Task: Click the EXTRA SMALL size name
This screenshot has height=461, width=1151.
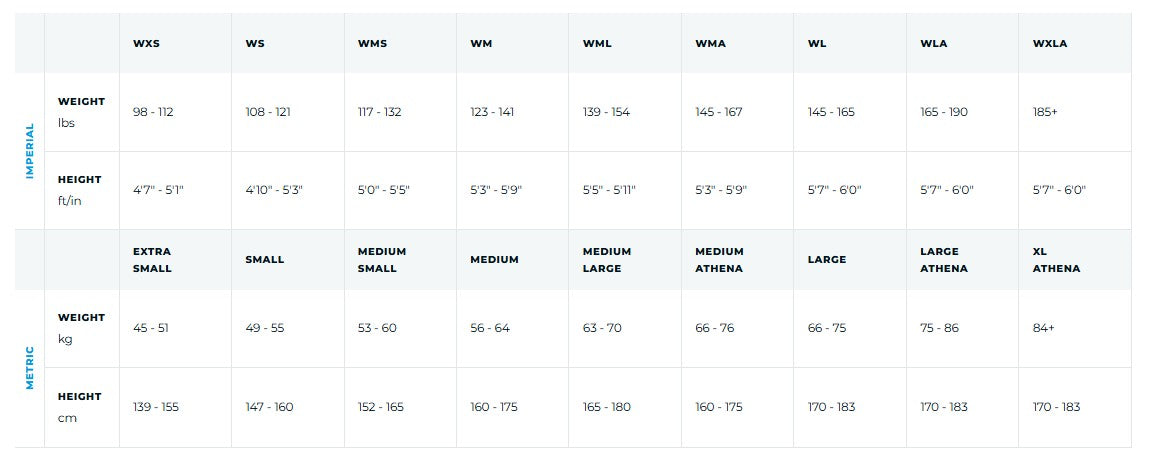Action: pos(152,260)
